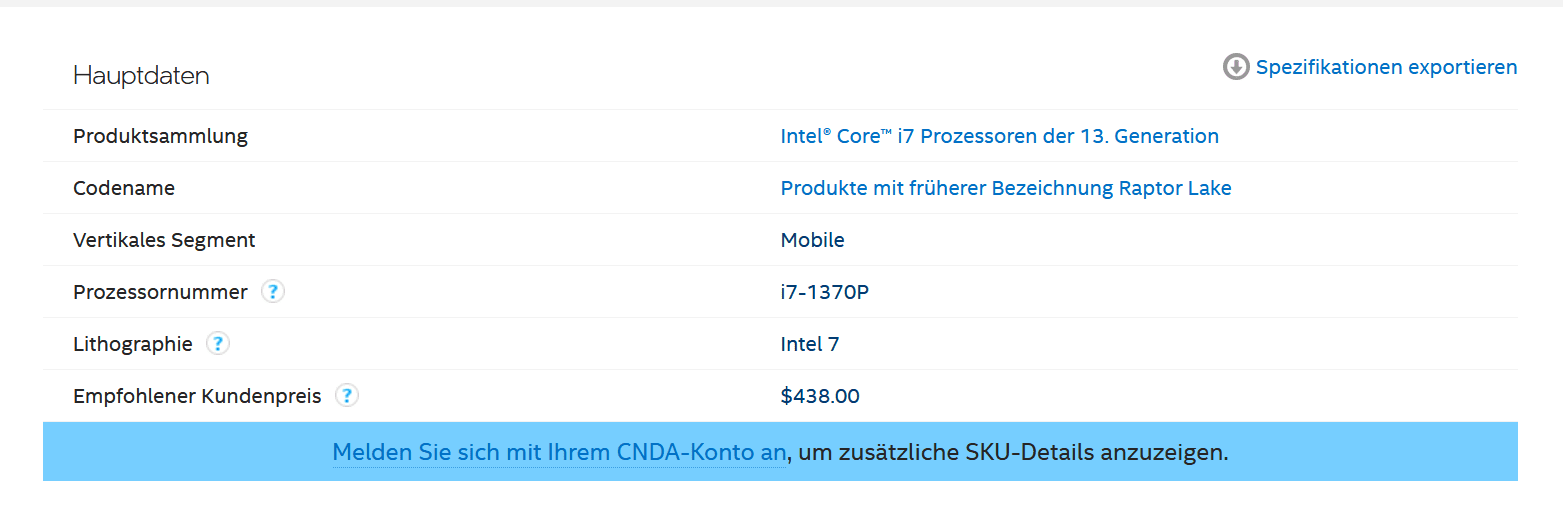The height and width of the screenshot is (510, 1563).
Task: Click the Prozessornummer label text
Action: (x=160, y=292)
